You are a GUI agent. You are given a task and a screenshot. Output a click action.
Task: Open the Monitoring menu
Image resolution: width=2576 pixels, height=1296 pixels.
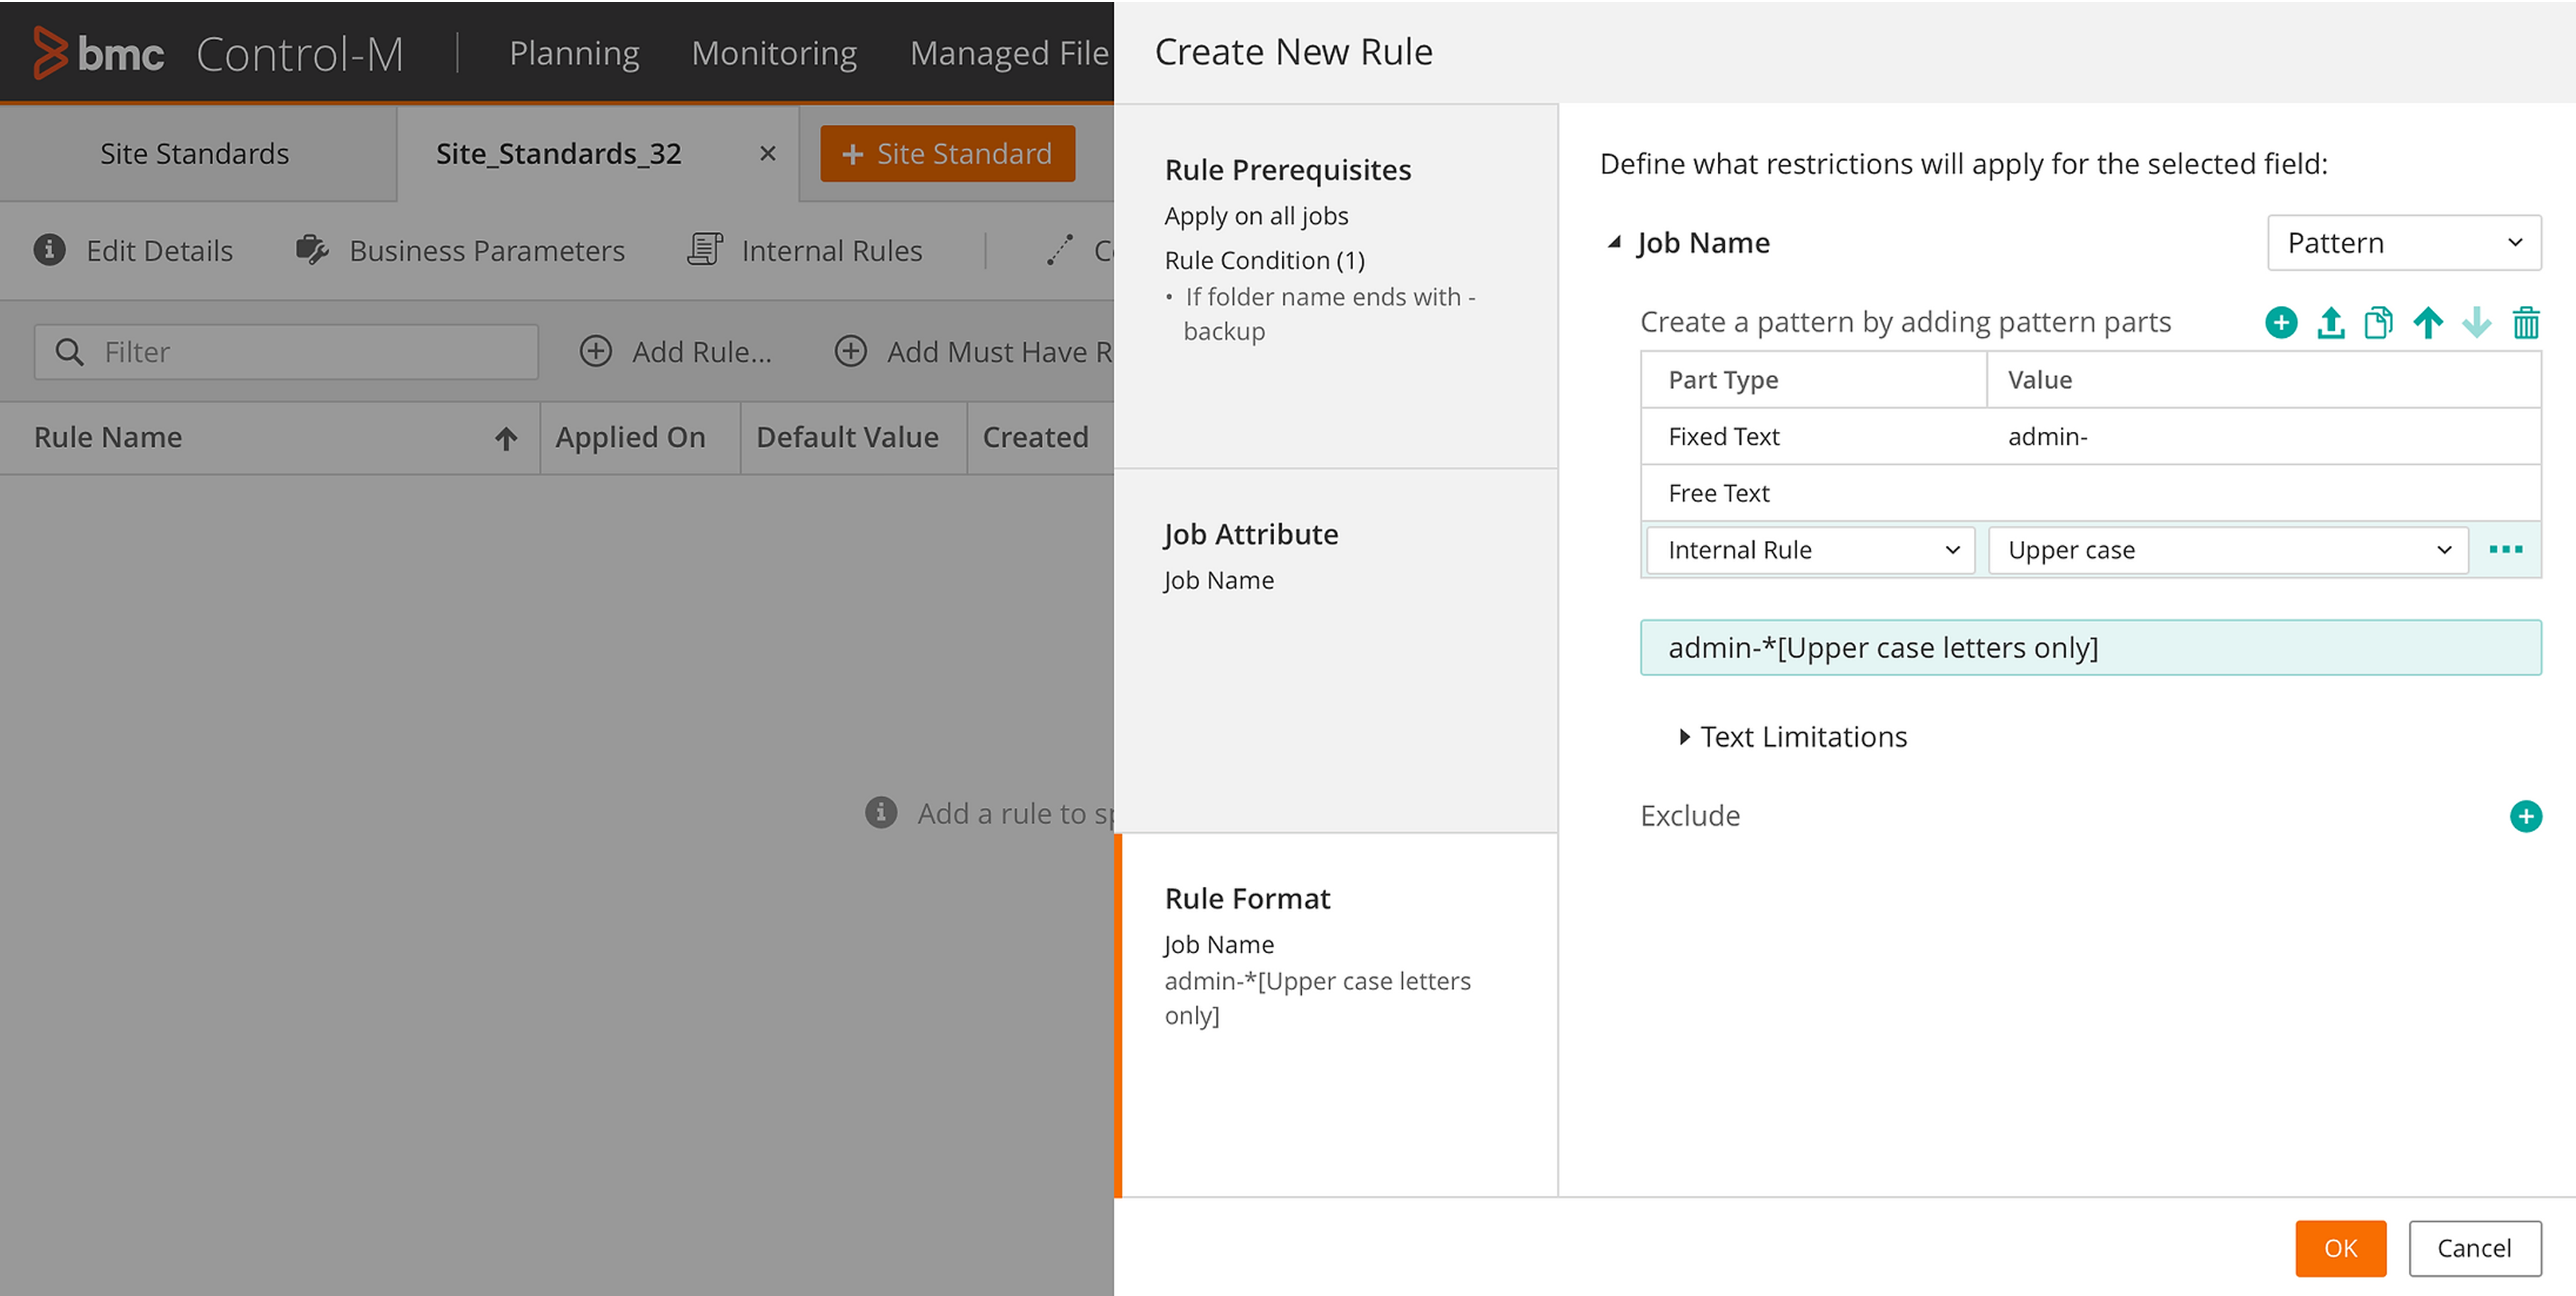(774, 53)
